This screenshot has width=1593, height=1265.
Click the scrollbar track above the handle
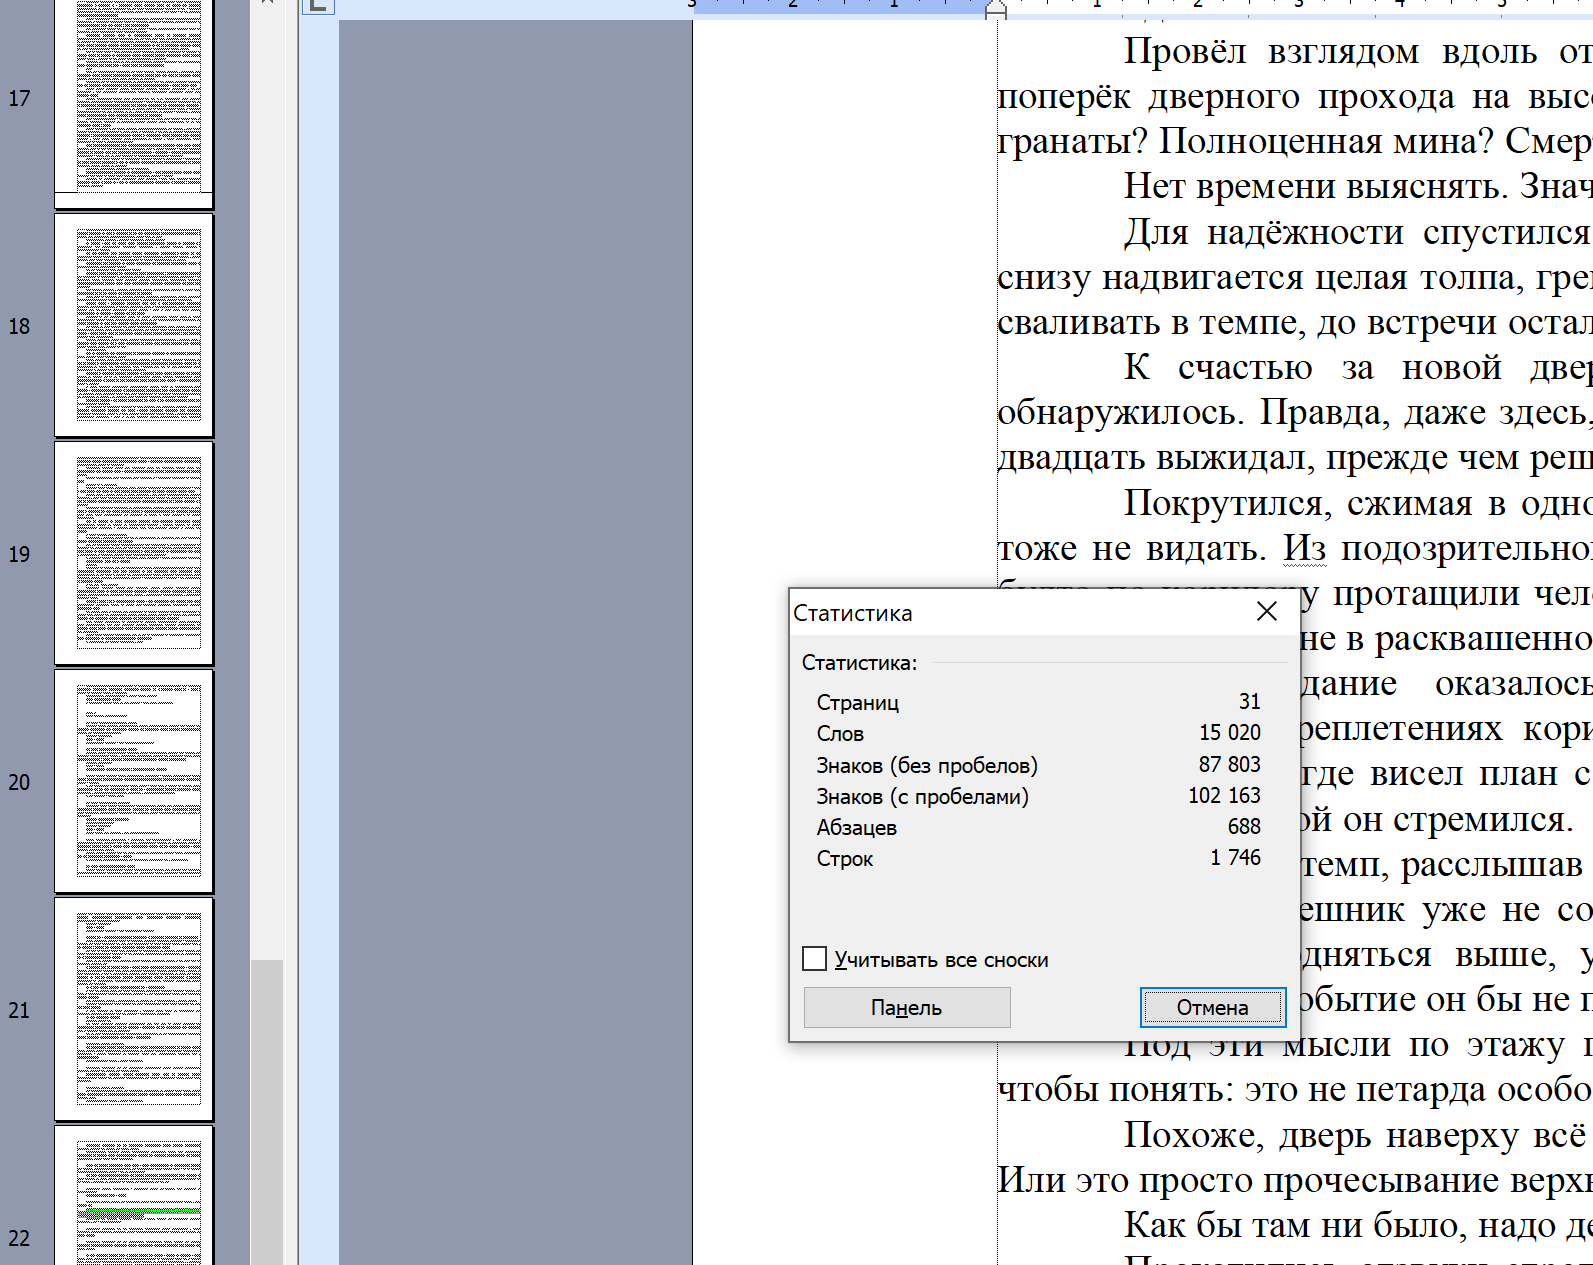pyautogui.click(x=267, y=500)
